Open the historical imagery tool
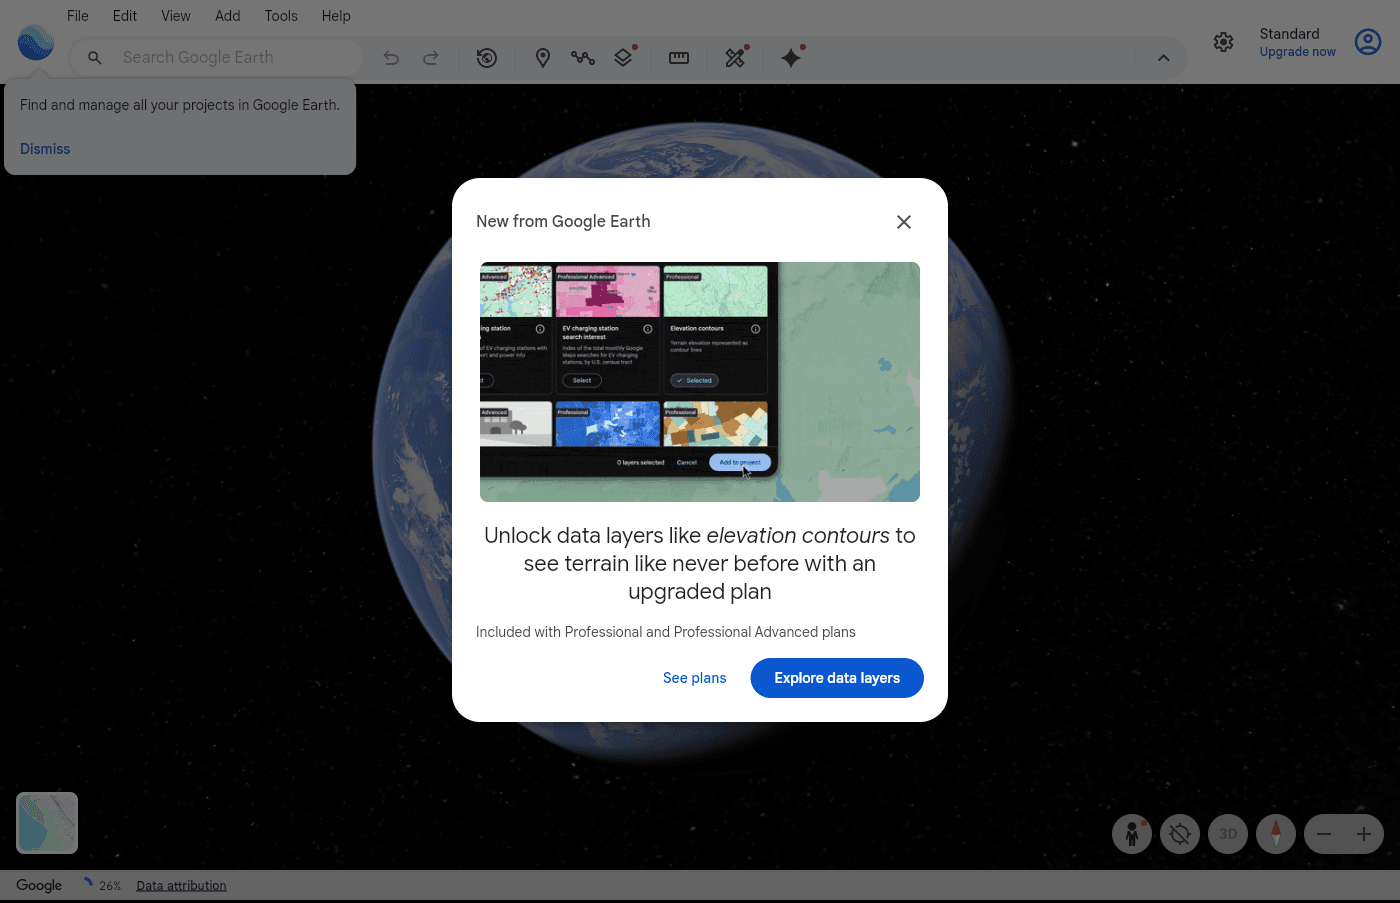Viewport: 1400px width, 903px height. coord(487,58)
